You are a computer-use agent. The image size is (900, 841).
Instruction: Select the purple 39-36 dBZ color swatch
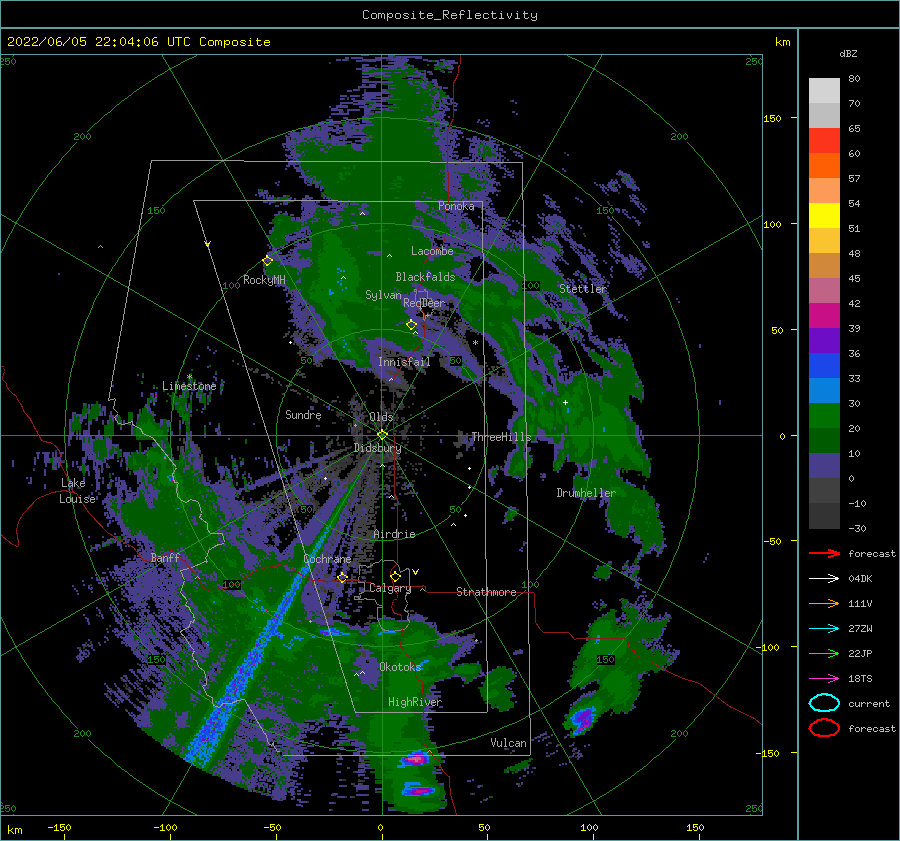point(824,341)
